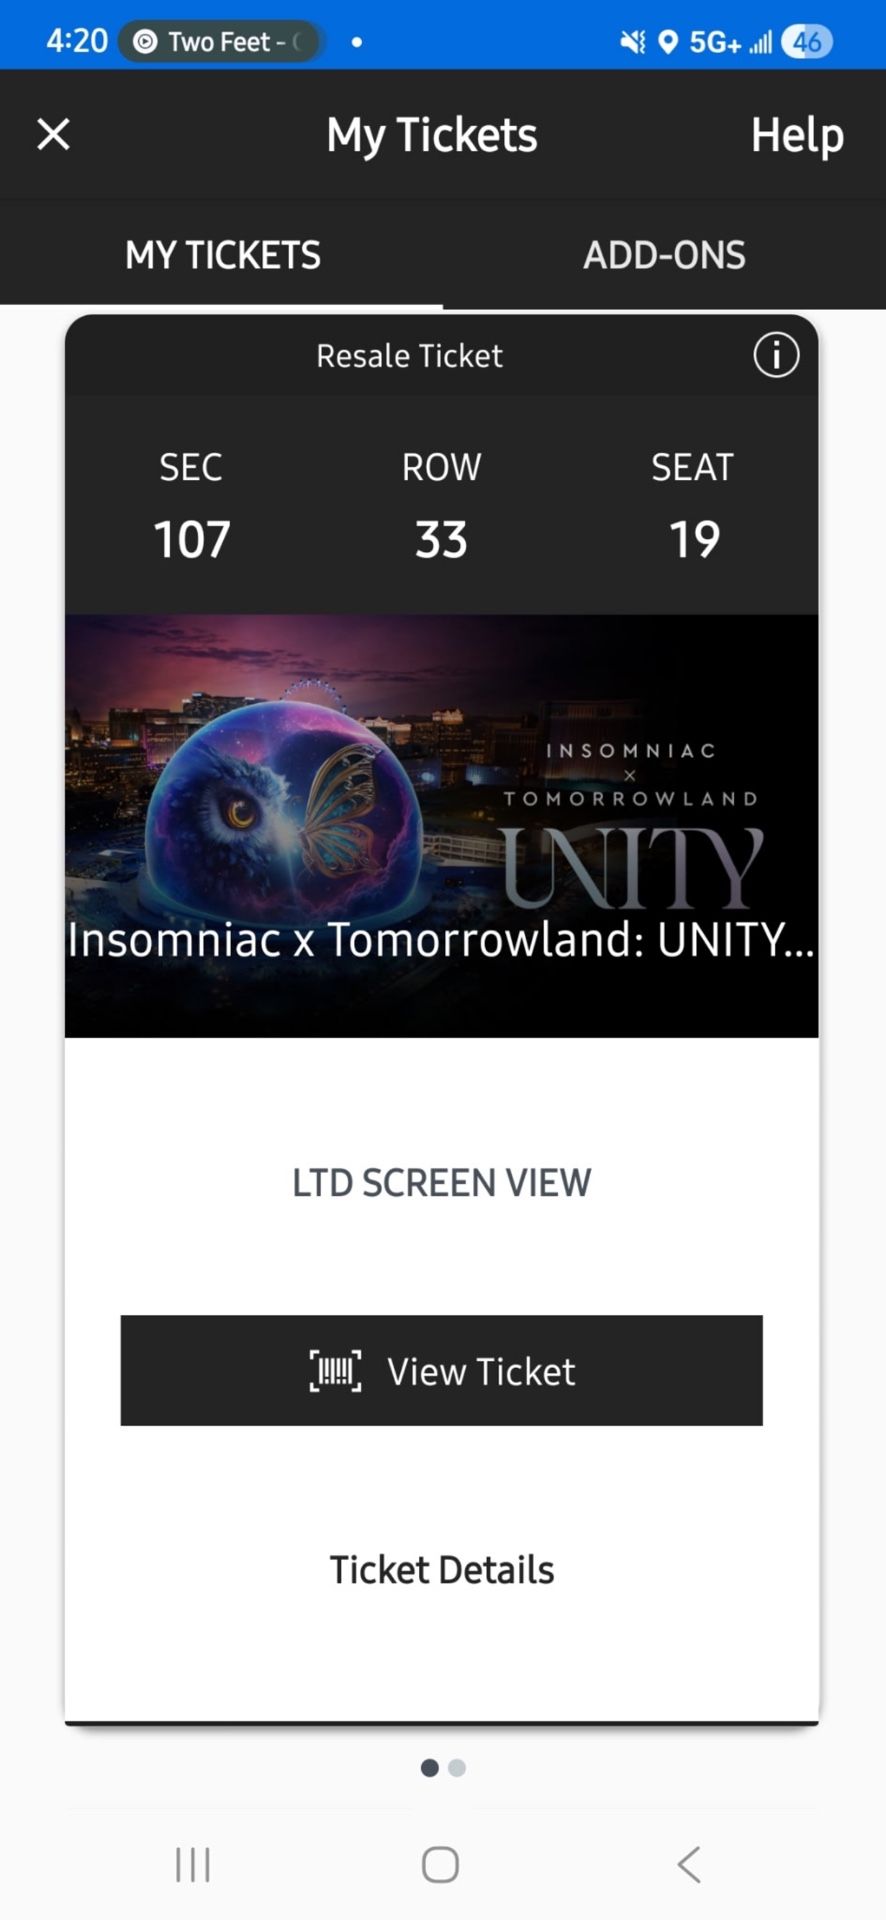This screenshot has height=1920, width=886.
Task: Tap the Android back arrow icon
Action: (689, 1865)
